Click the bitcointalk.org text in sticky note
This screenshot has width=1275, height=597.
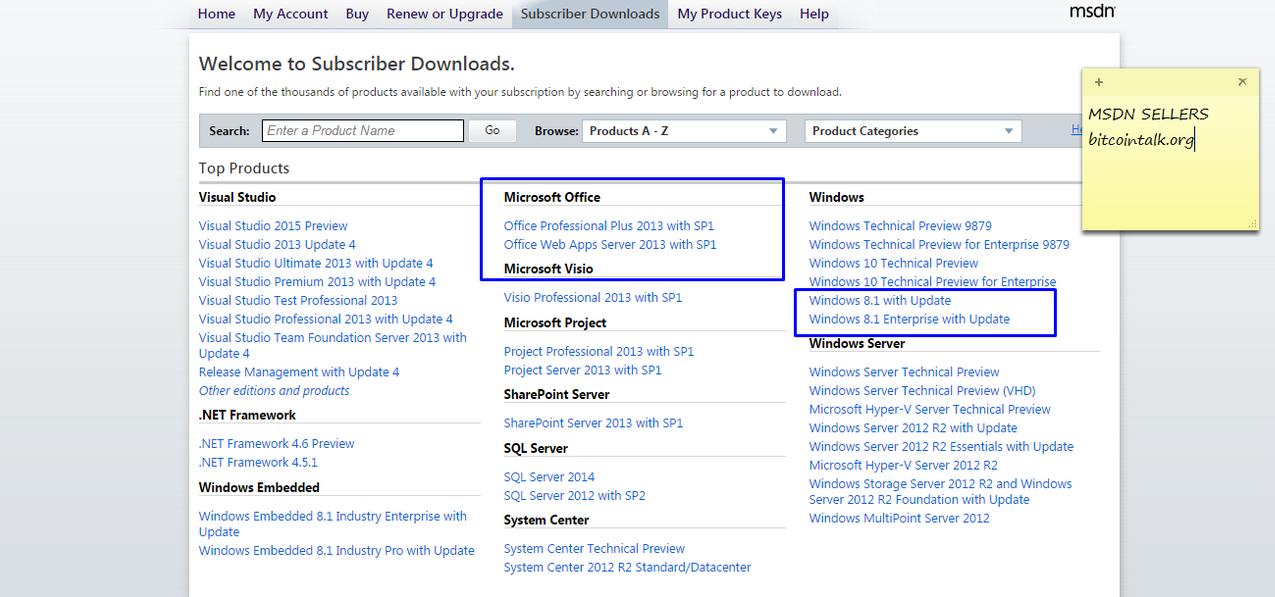[x=1141, y=140]
